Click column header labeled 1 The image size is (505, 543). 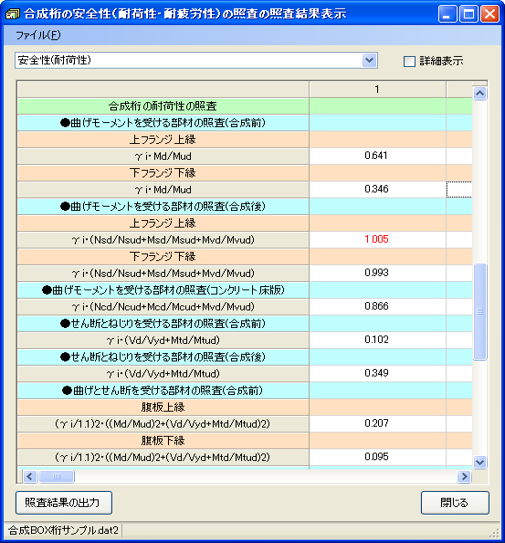click(377, 89)
